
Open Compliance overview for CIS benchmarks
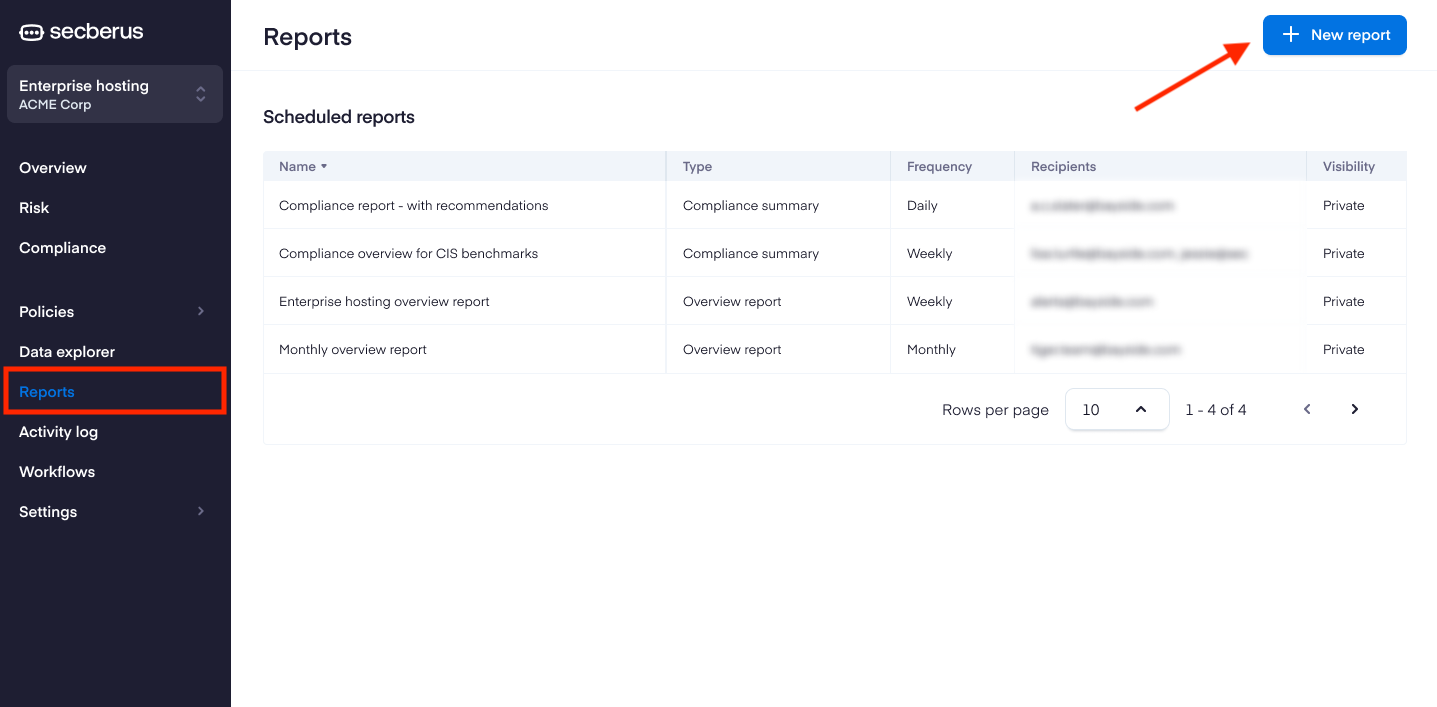click(x=408, y=254)
